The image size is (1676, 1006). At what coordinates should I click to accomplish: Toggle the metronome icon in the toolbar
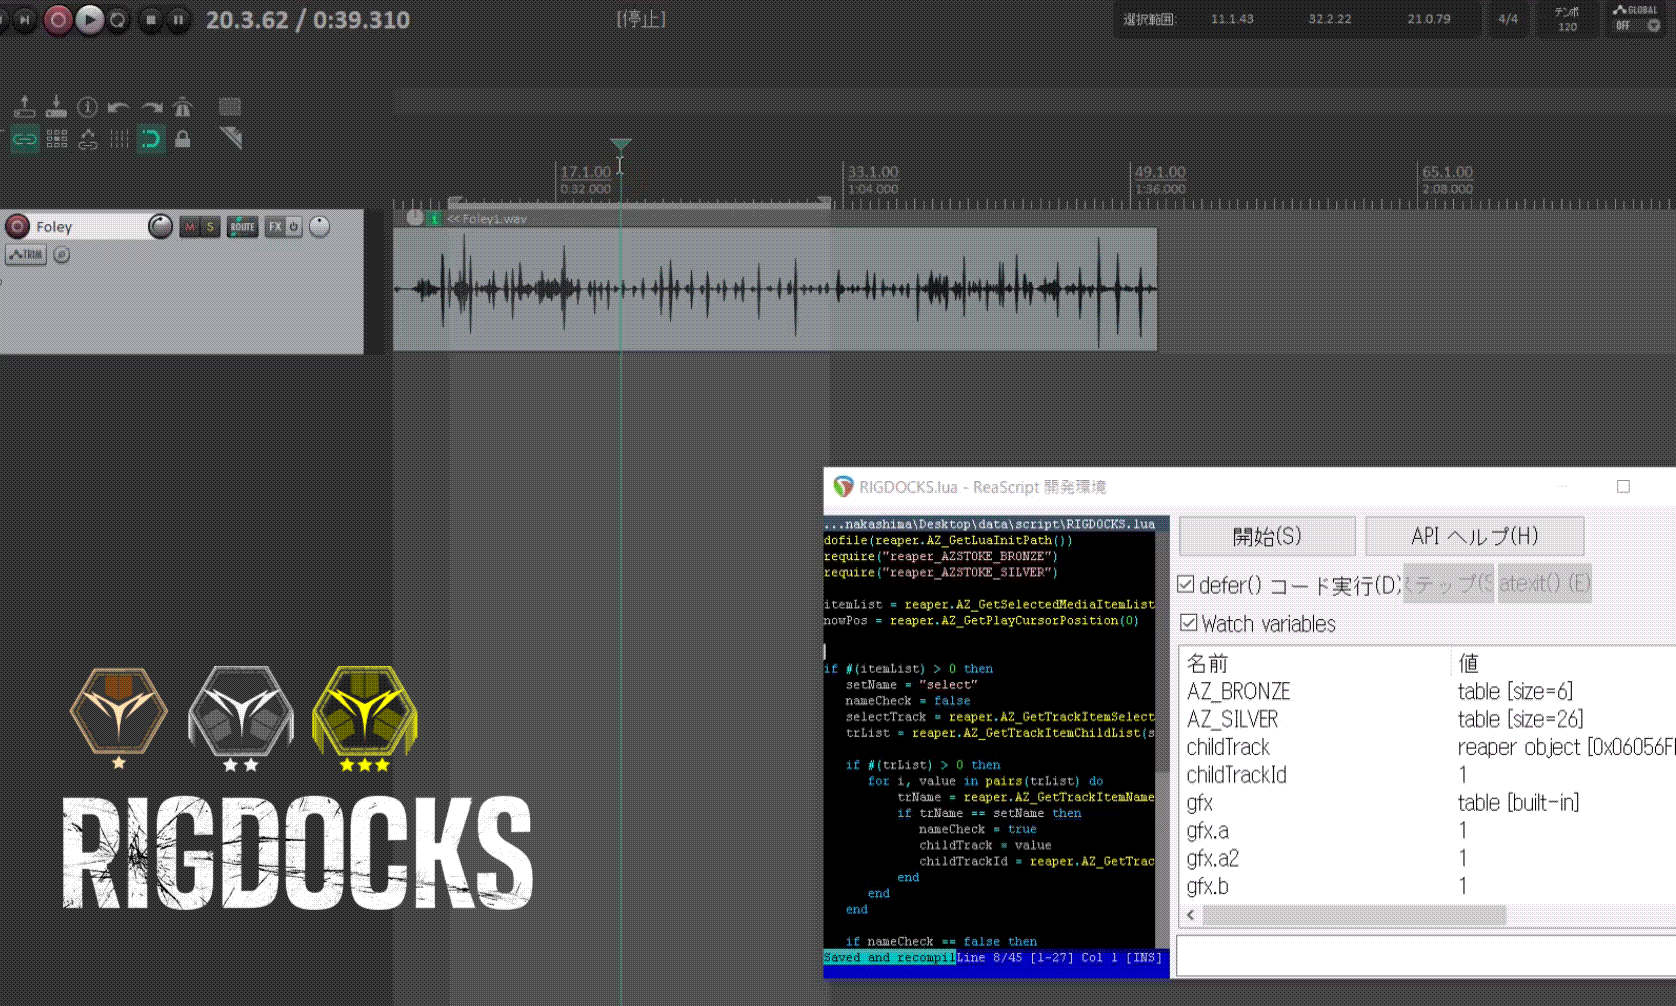tap(182, 106)
